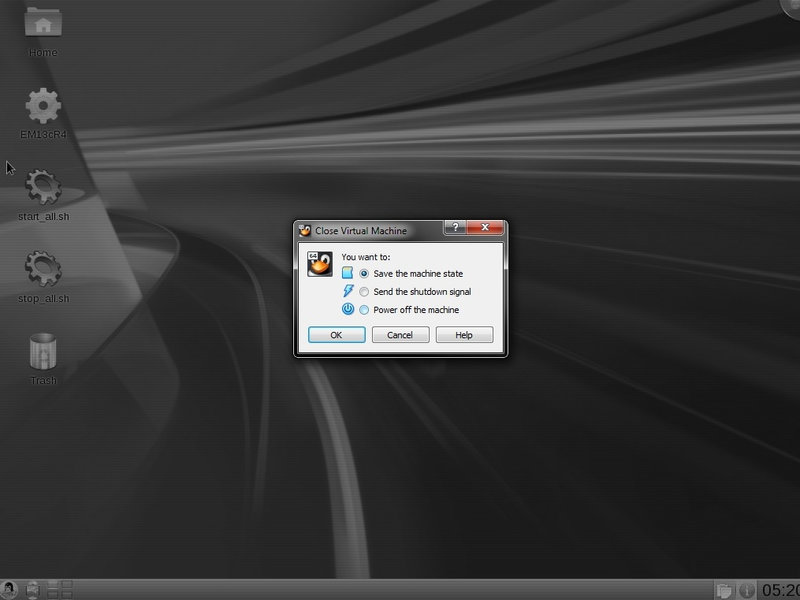Click the 64-bit Linux penguin icon
This screenshot has height=600, width=800.
(319, 264)
